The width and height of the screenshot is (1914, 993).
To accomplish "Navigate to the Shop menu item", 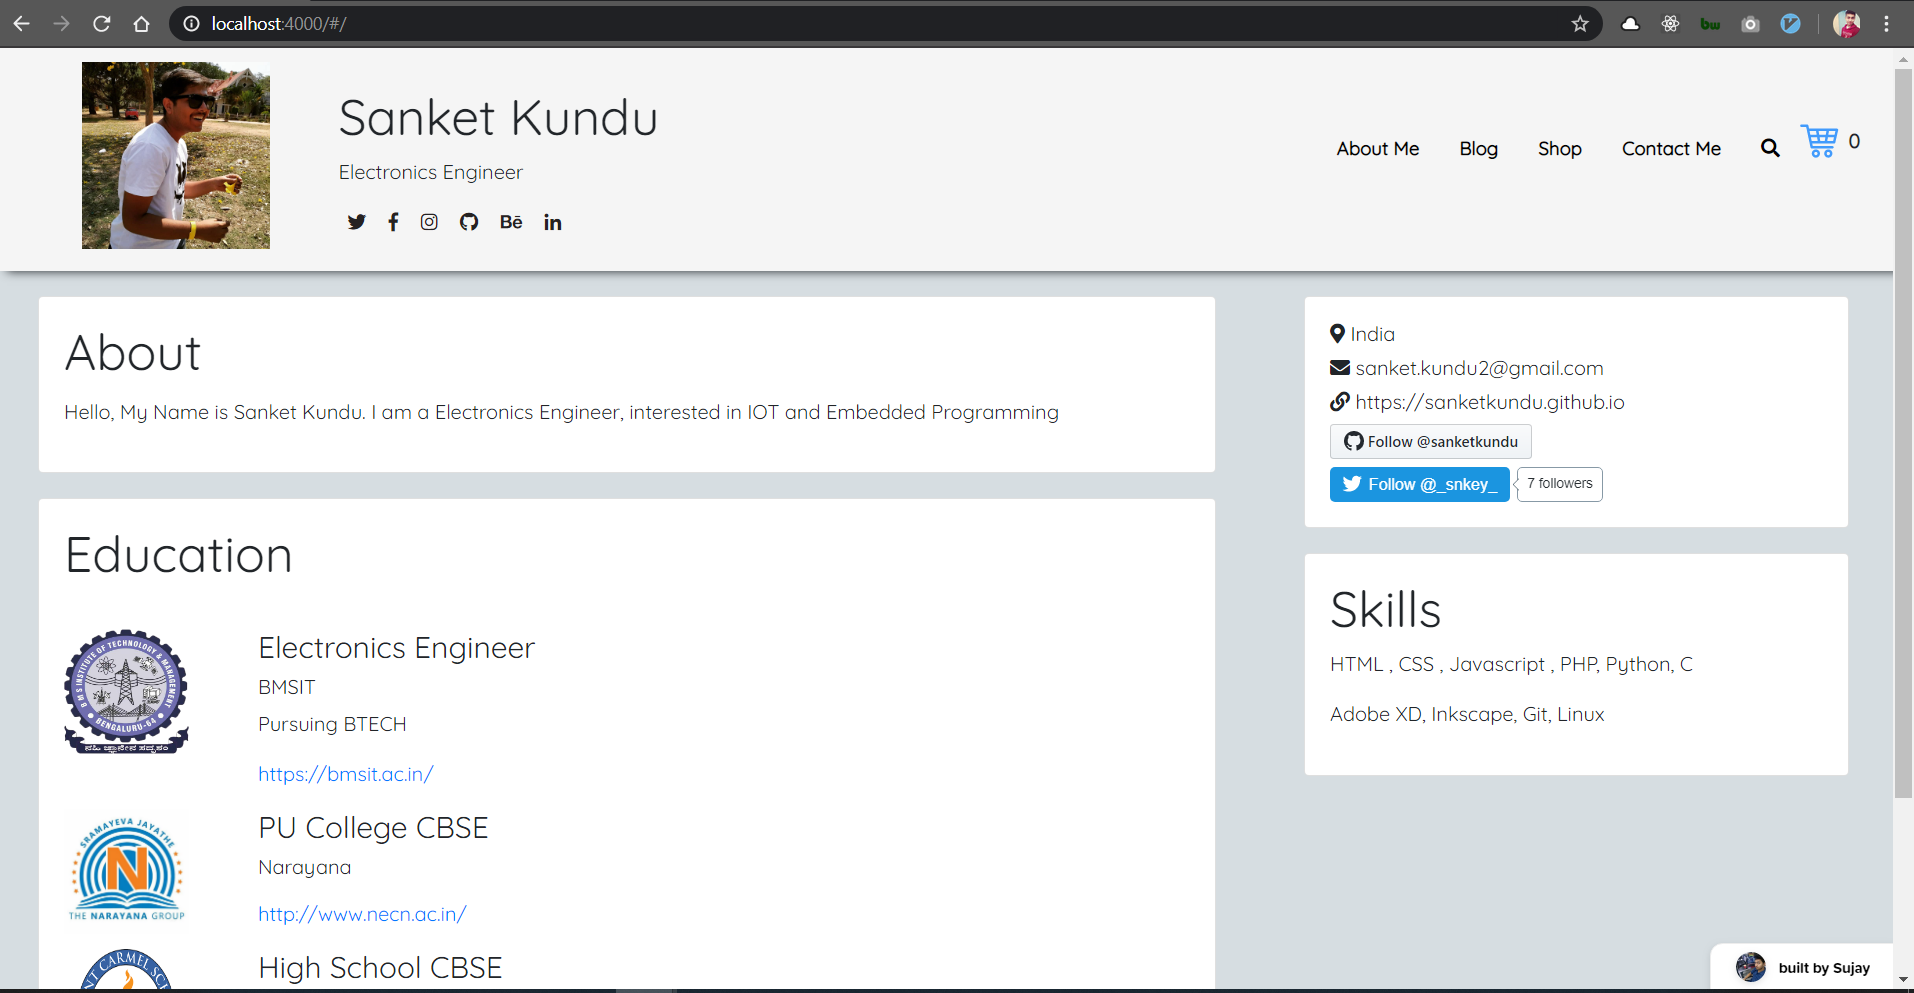I will [1559, 149].
